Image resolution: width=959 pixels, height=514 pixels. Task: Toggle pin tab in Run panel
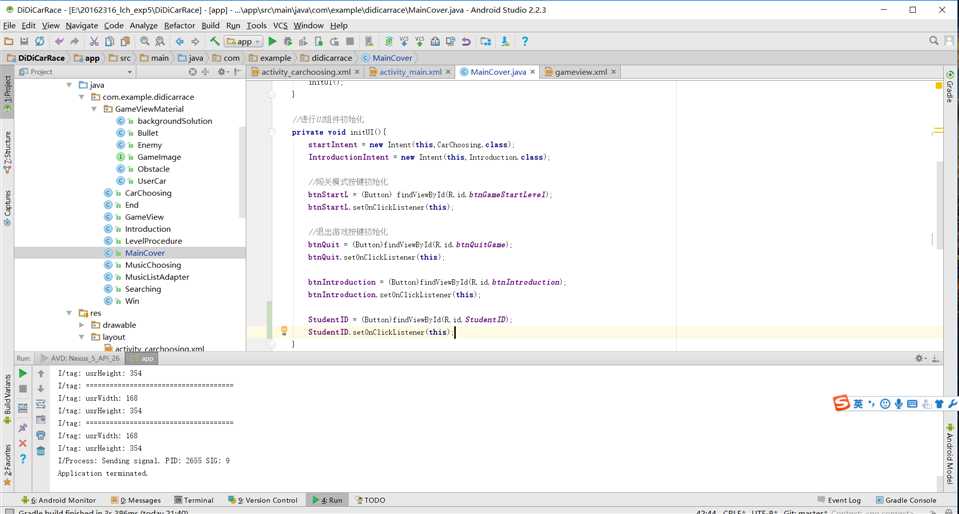pyautogui.click(x=23, y=428)
